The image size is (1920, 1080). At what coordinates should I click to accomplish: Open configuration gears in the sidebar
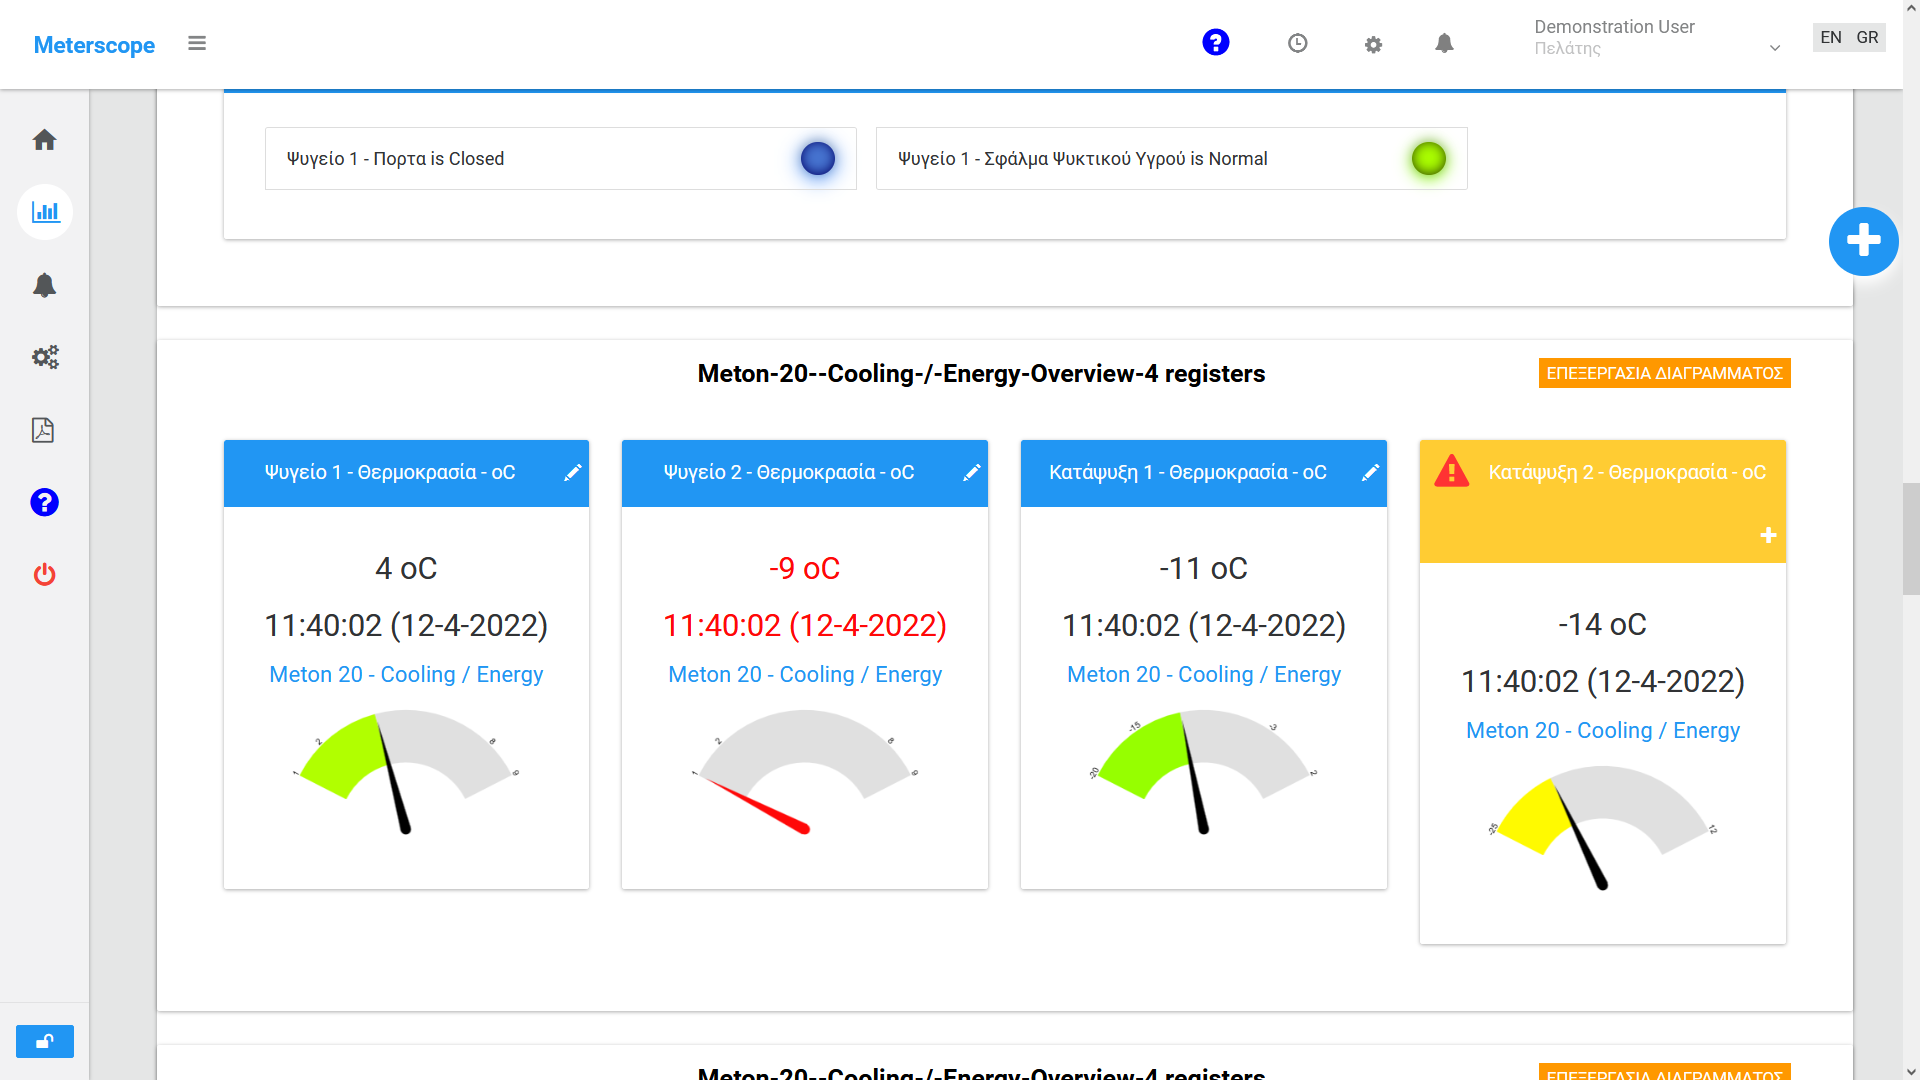[45, 357]
